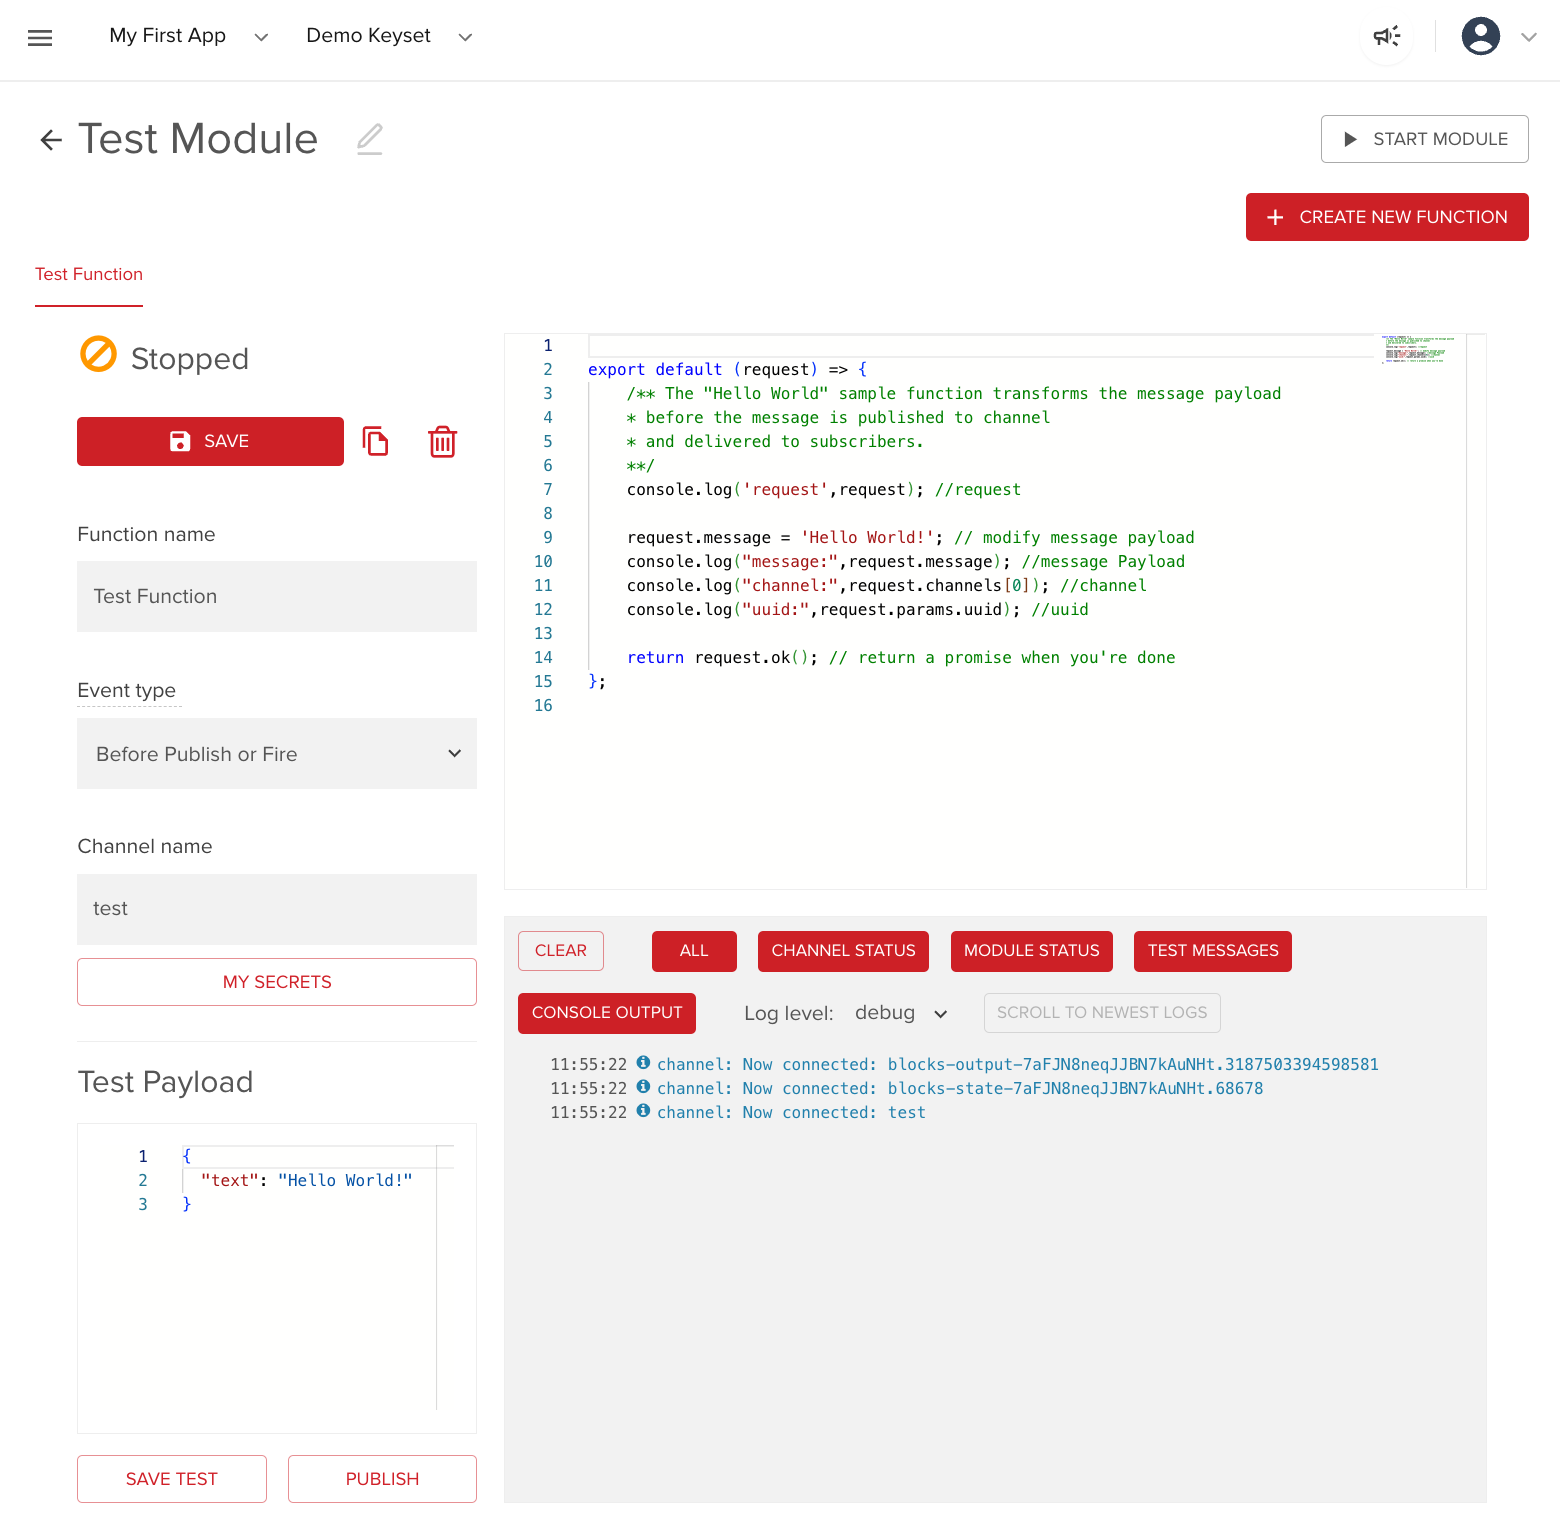The height and width of the screenshot is (1526, 1560).
Task: Click the announcements megaphone icon
Action: 1386,35
